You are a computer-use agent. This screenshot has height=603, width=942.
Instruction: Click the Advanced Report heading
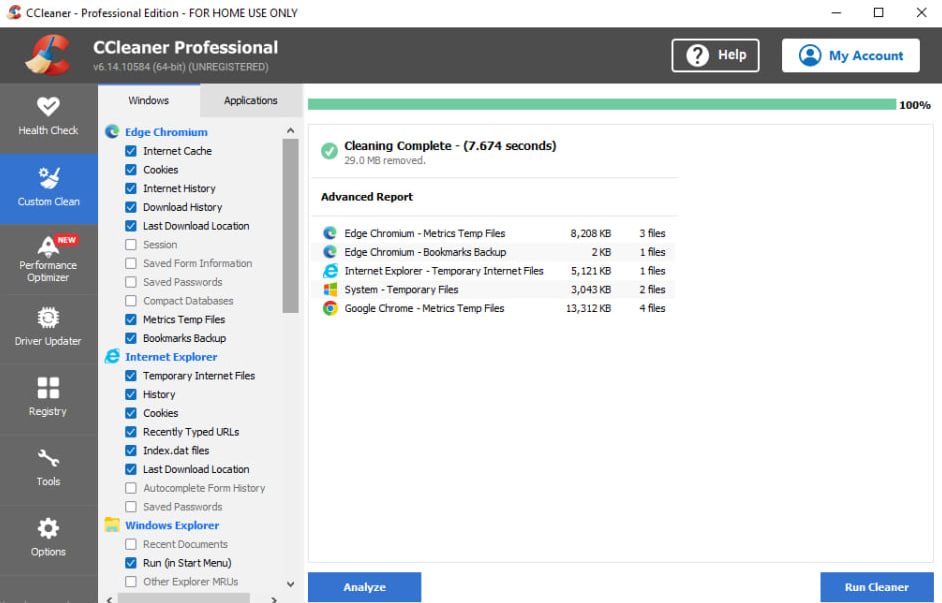(366, 196)
